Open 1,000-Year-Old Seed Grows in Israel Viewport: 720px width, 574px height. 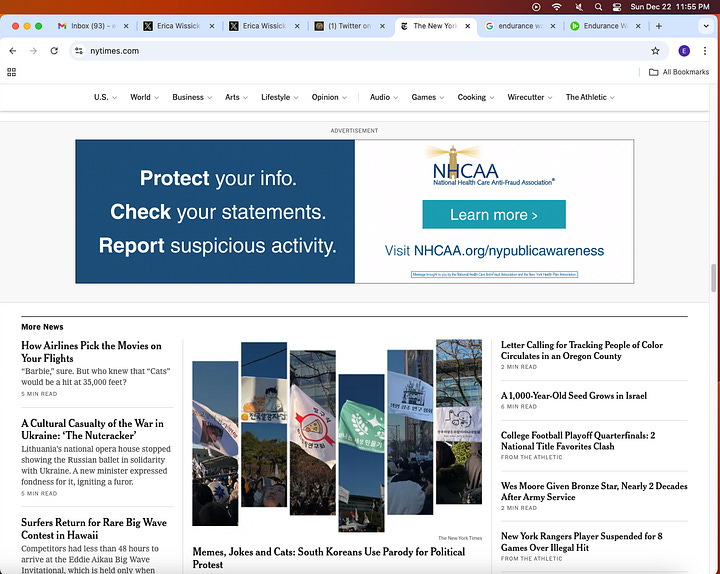tap(574, 396)
